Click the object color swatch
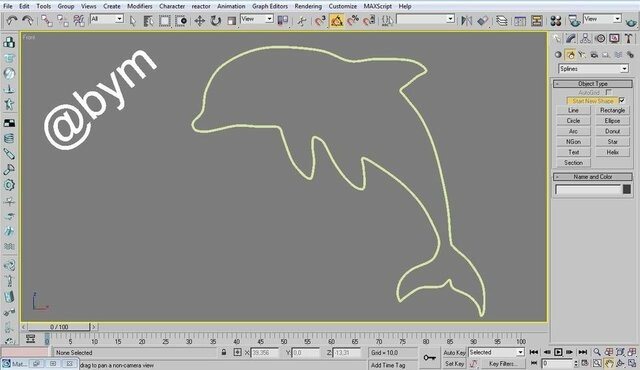 click(x=627, y=189)
